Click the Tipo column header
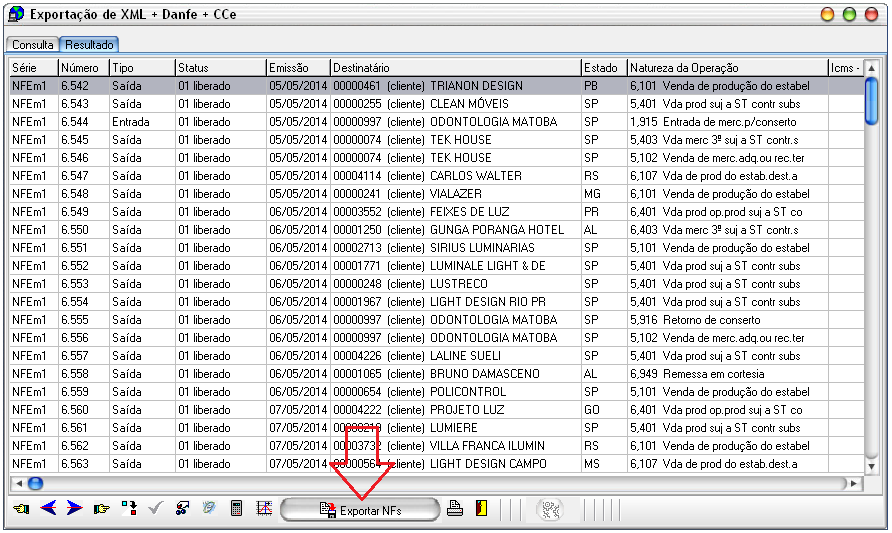 pyautogui.click(x=142, y=68)
